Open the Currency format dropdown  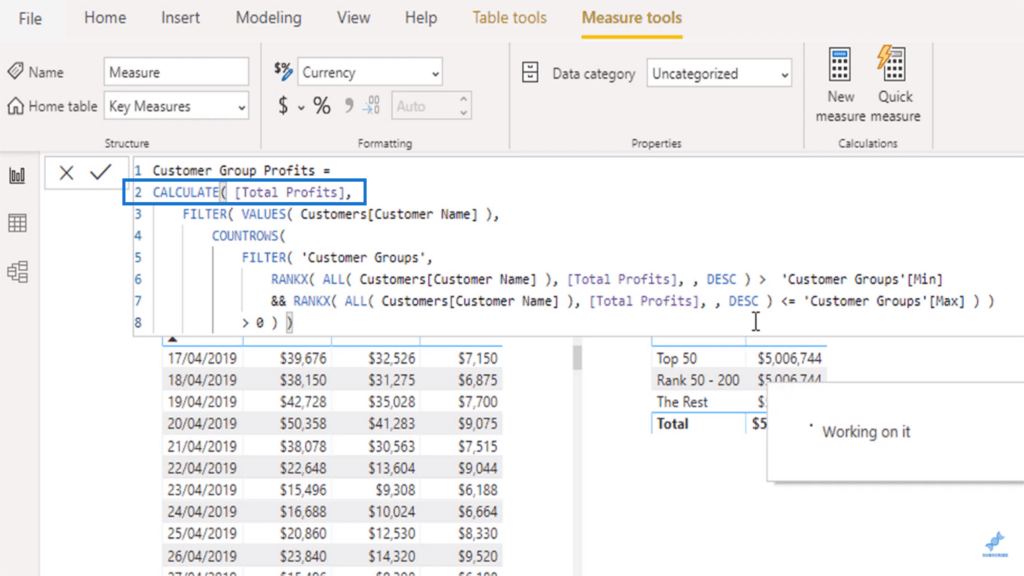pos(370,72)
